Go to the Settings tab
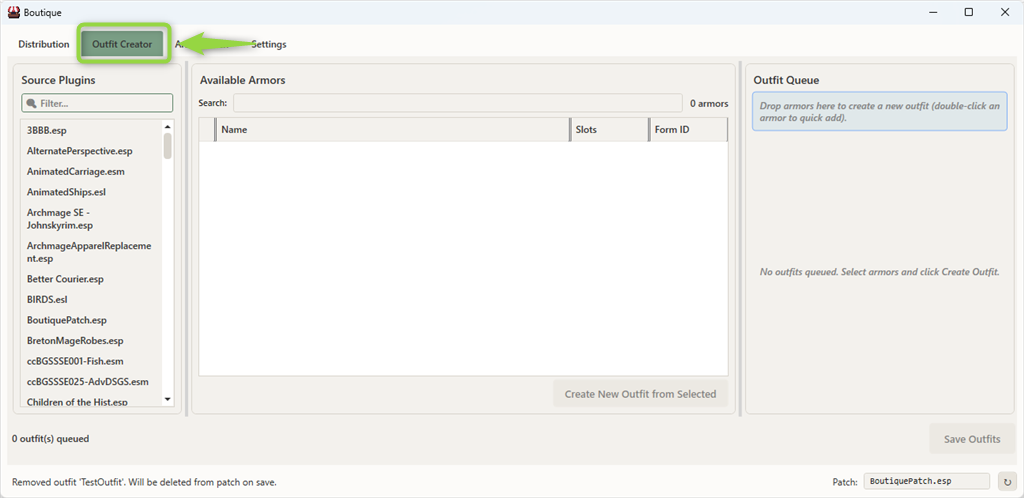1024x498 pixels. (x=268, y=44)
